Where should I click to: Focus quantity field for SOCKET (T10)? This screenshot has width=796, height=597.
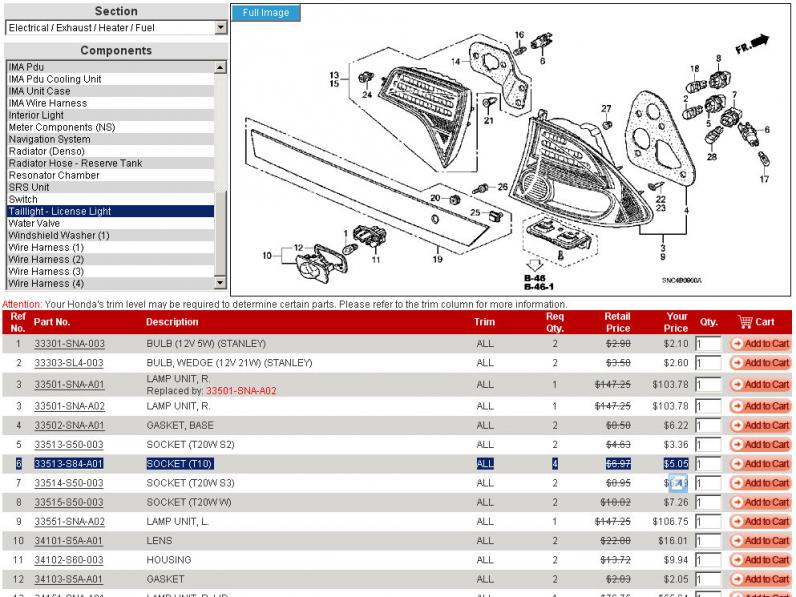pyautogui.click(x=708, y=463)
